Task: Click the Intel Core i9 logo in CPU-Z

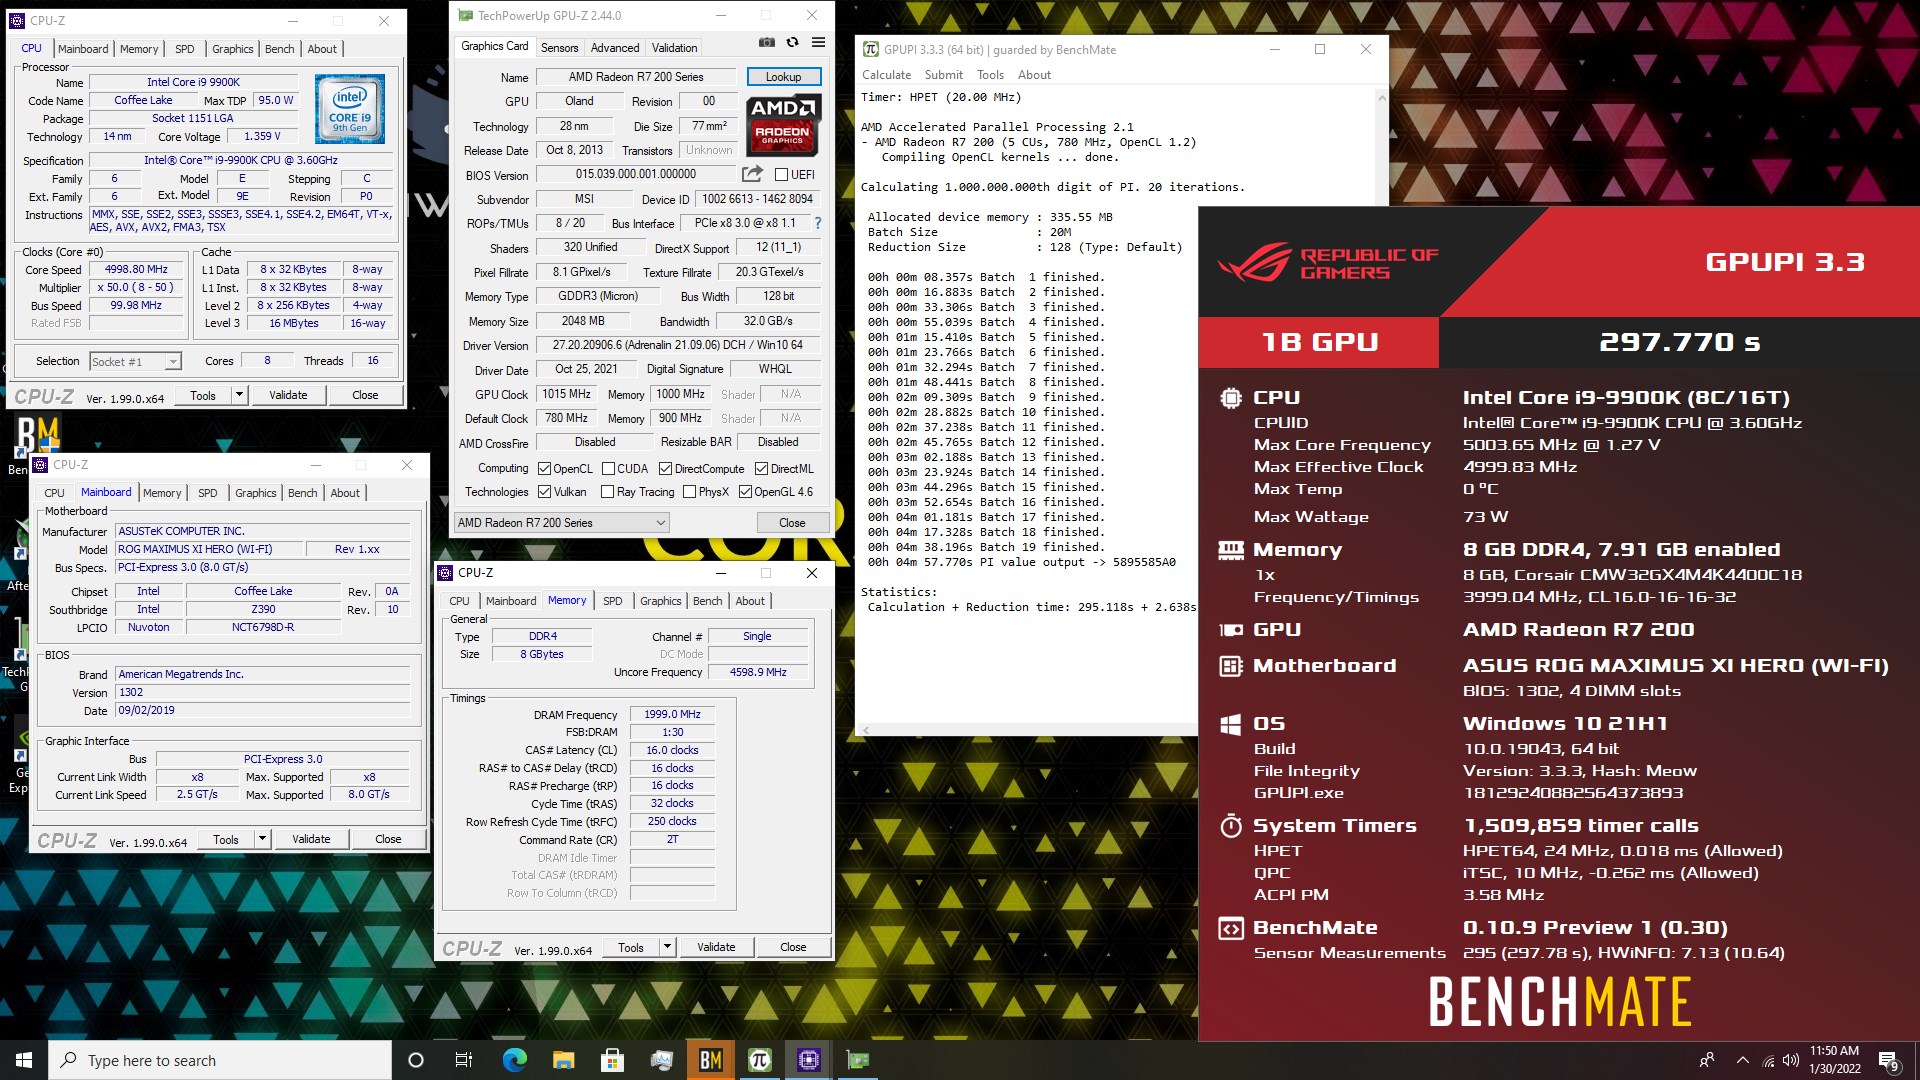Action: coord(349,109)
